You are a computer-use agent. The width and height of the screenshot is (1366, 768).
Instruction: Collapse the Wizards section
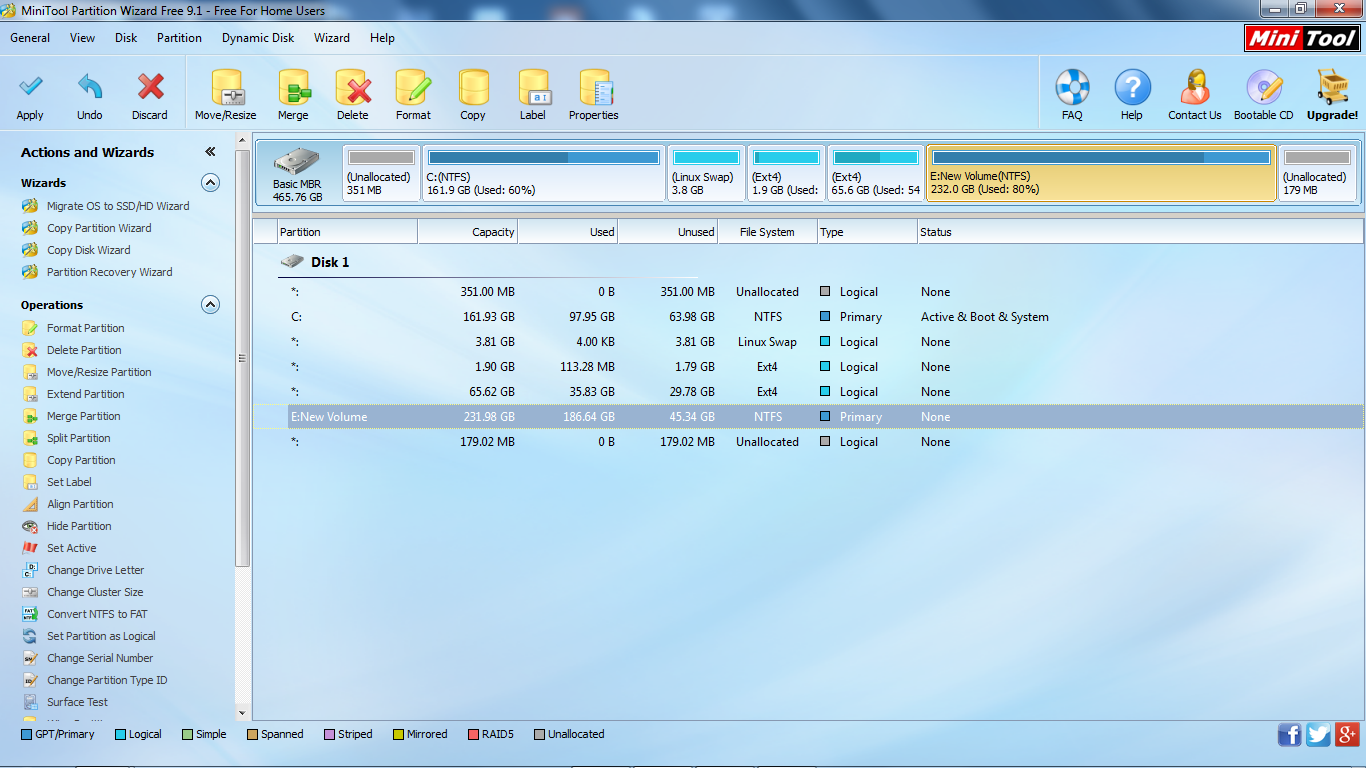[x=210, y=183]
